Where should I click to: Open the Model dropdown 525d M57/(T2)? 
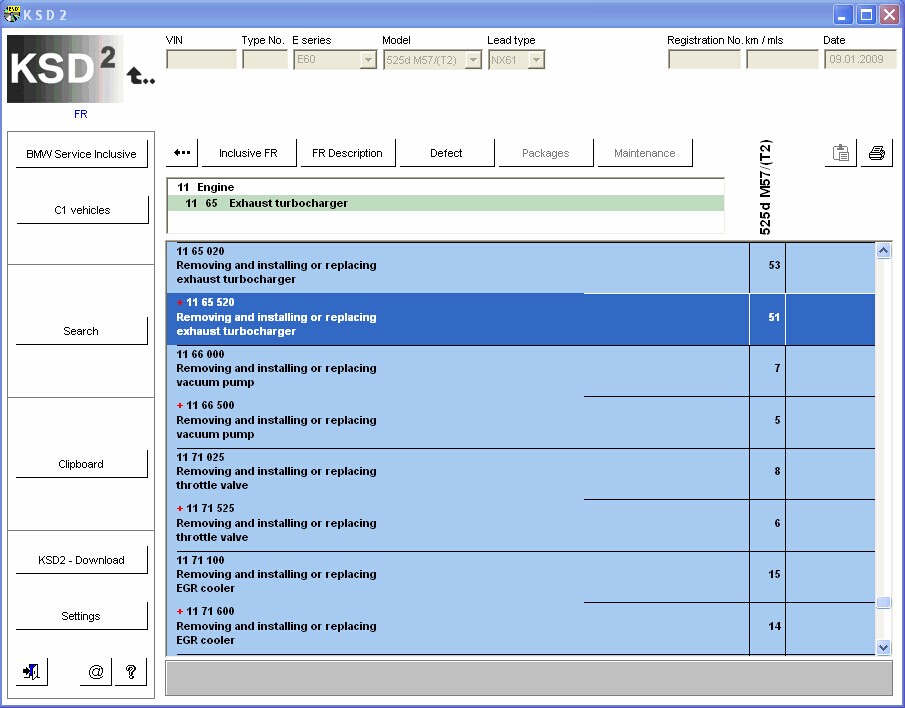click(473, 59)
